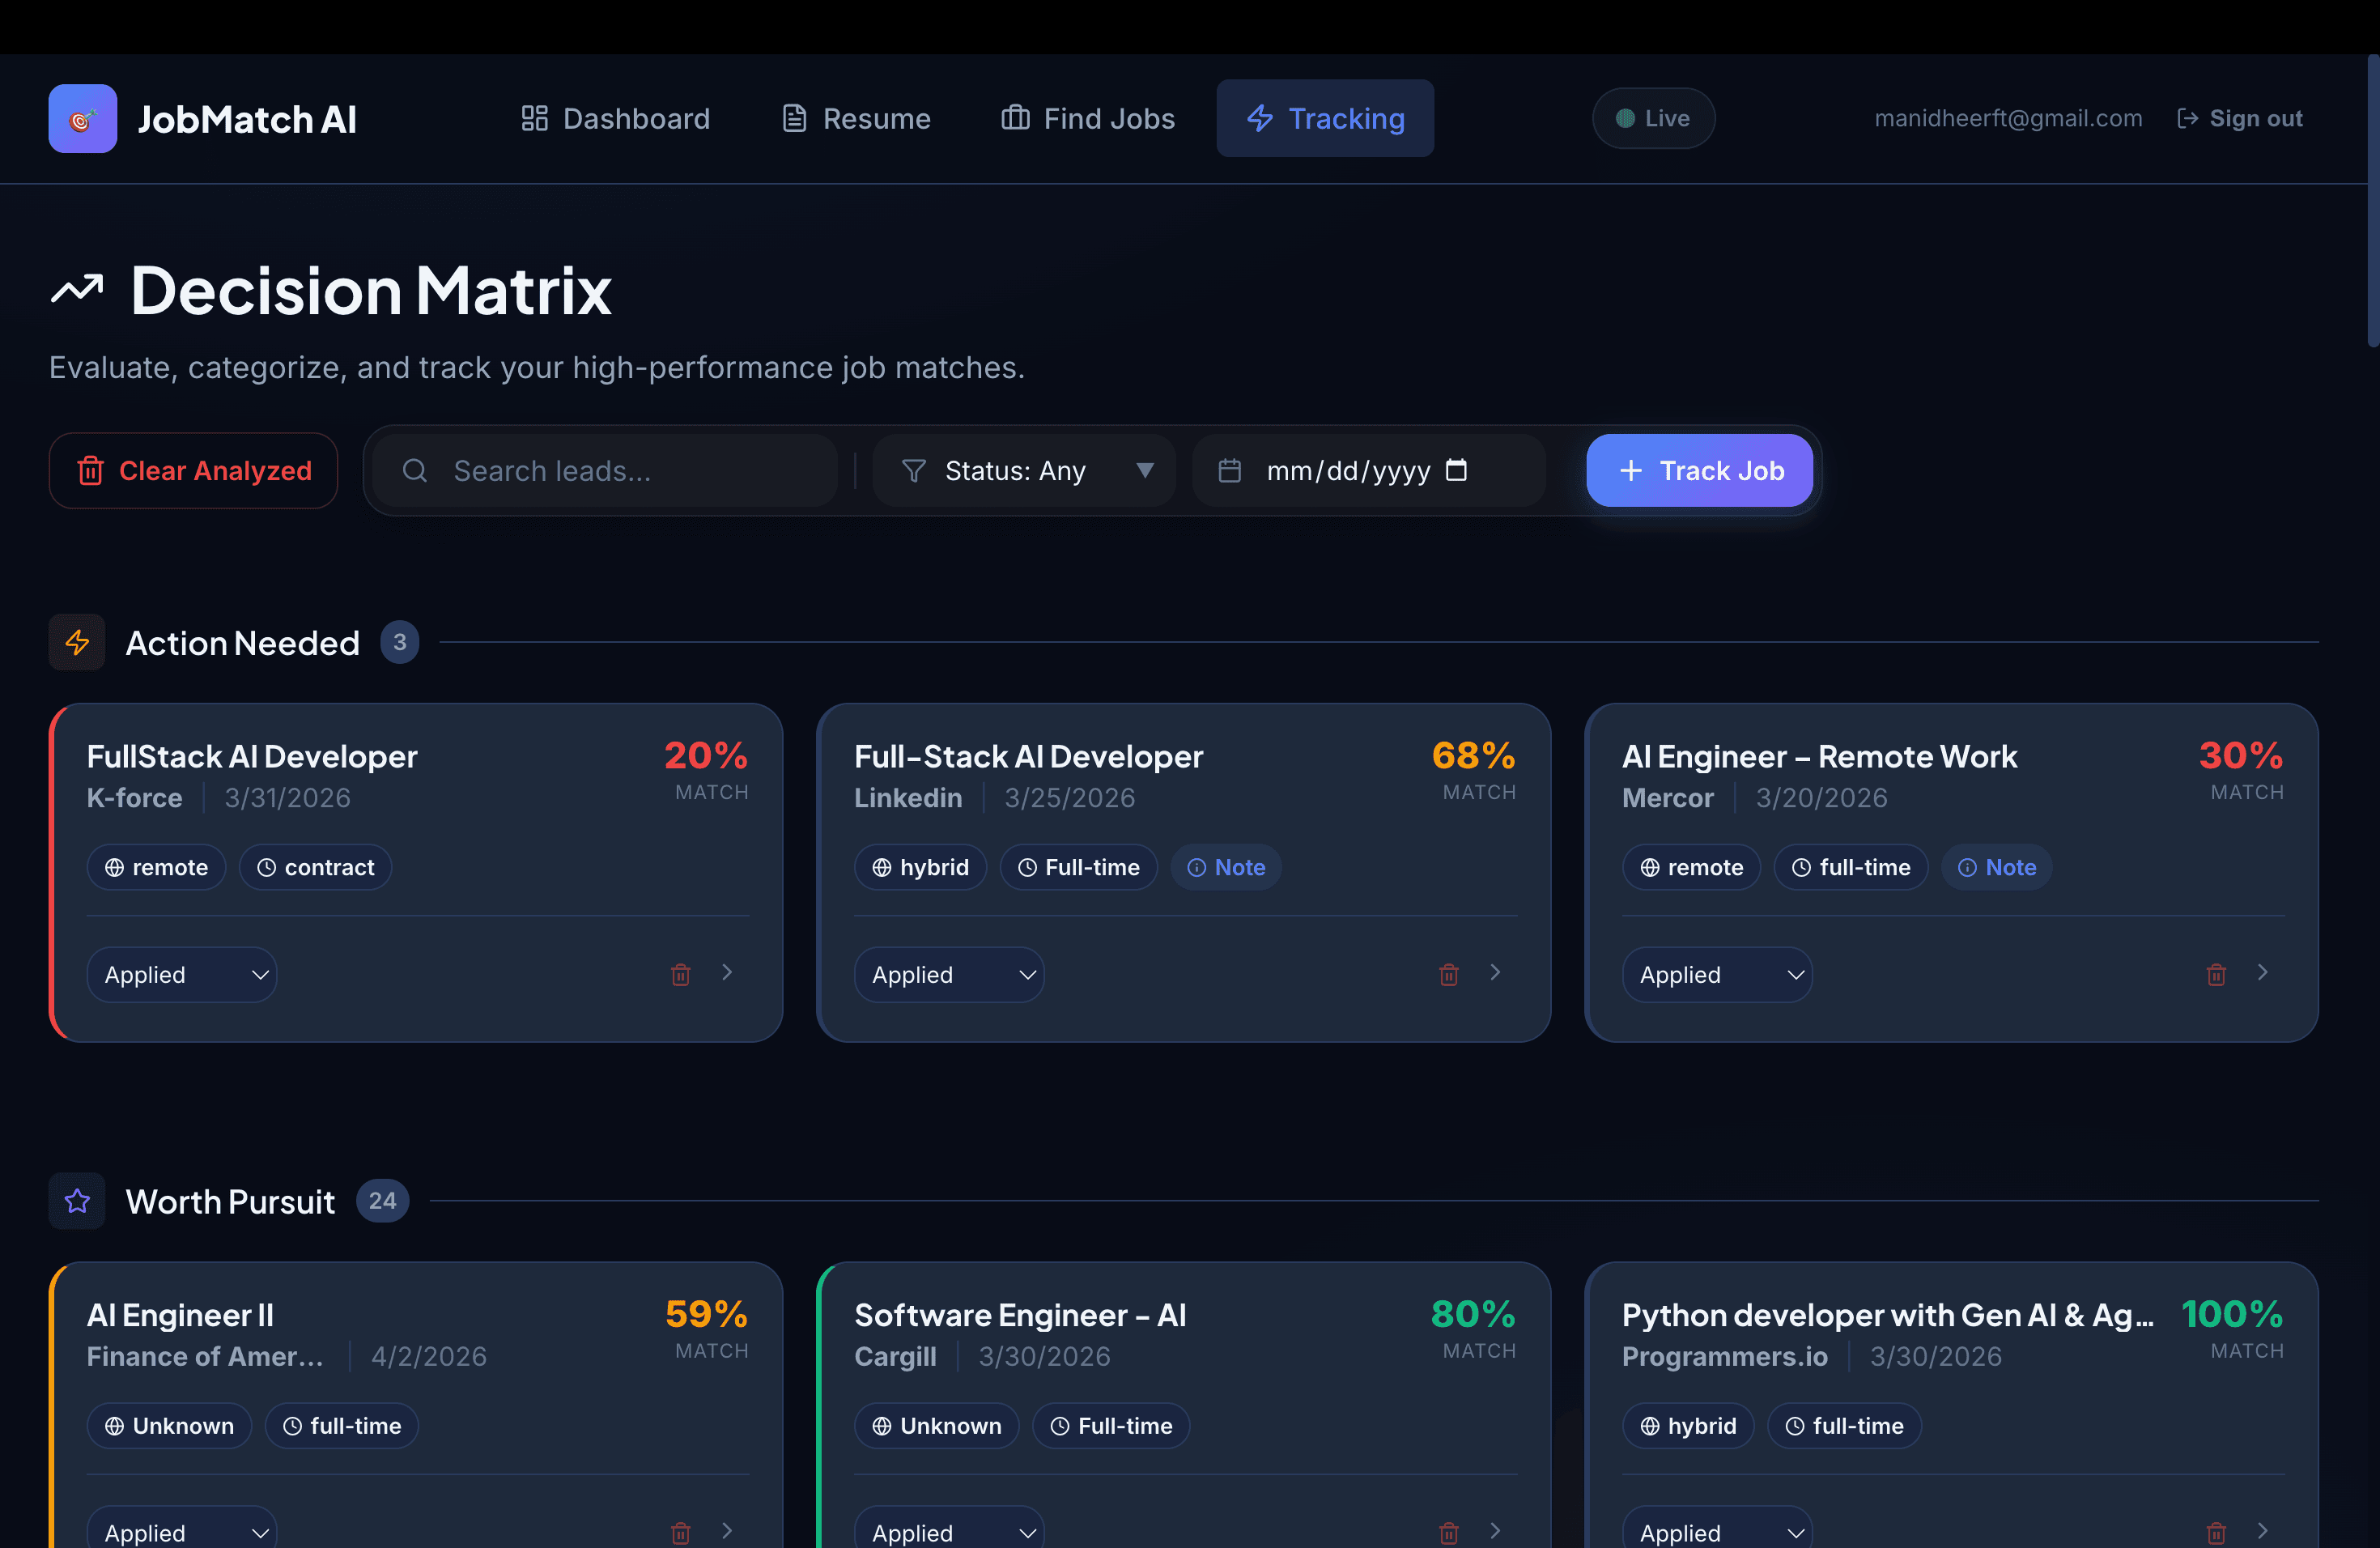Open Status: Any filter dropdown
The height and width of the screenshot is (1548, 2380).
pos(1024,471)
